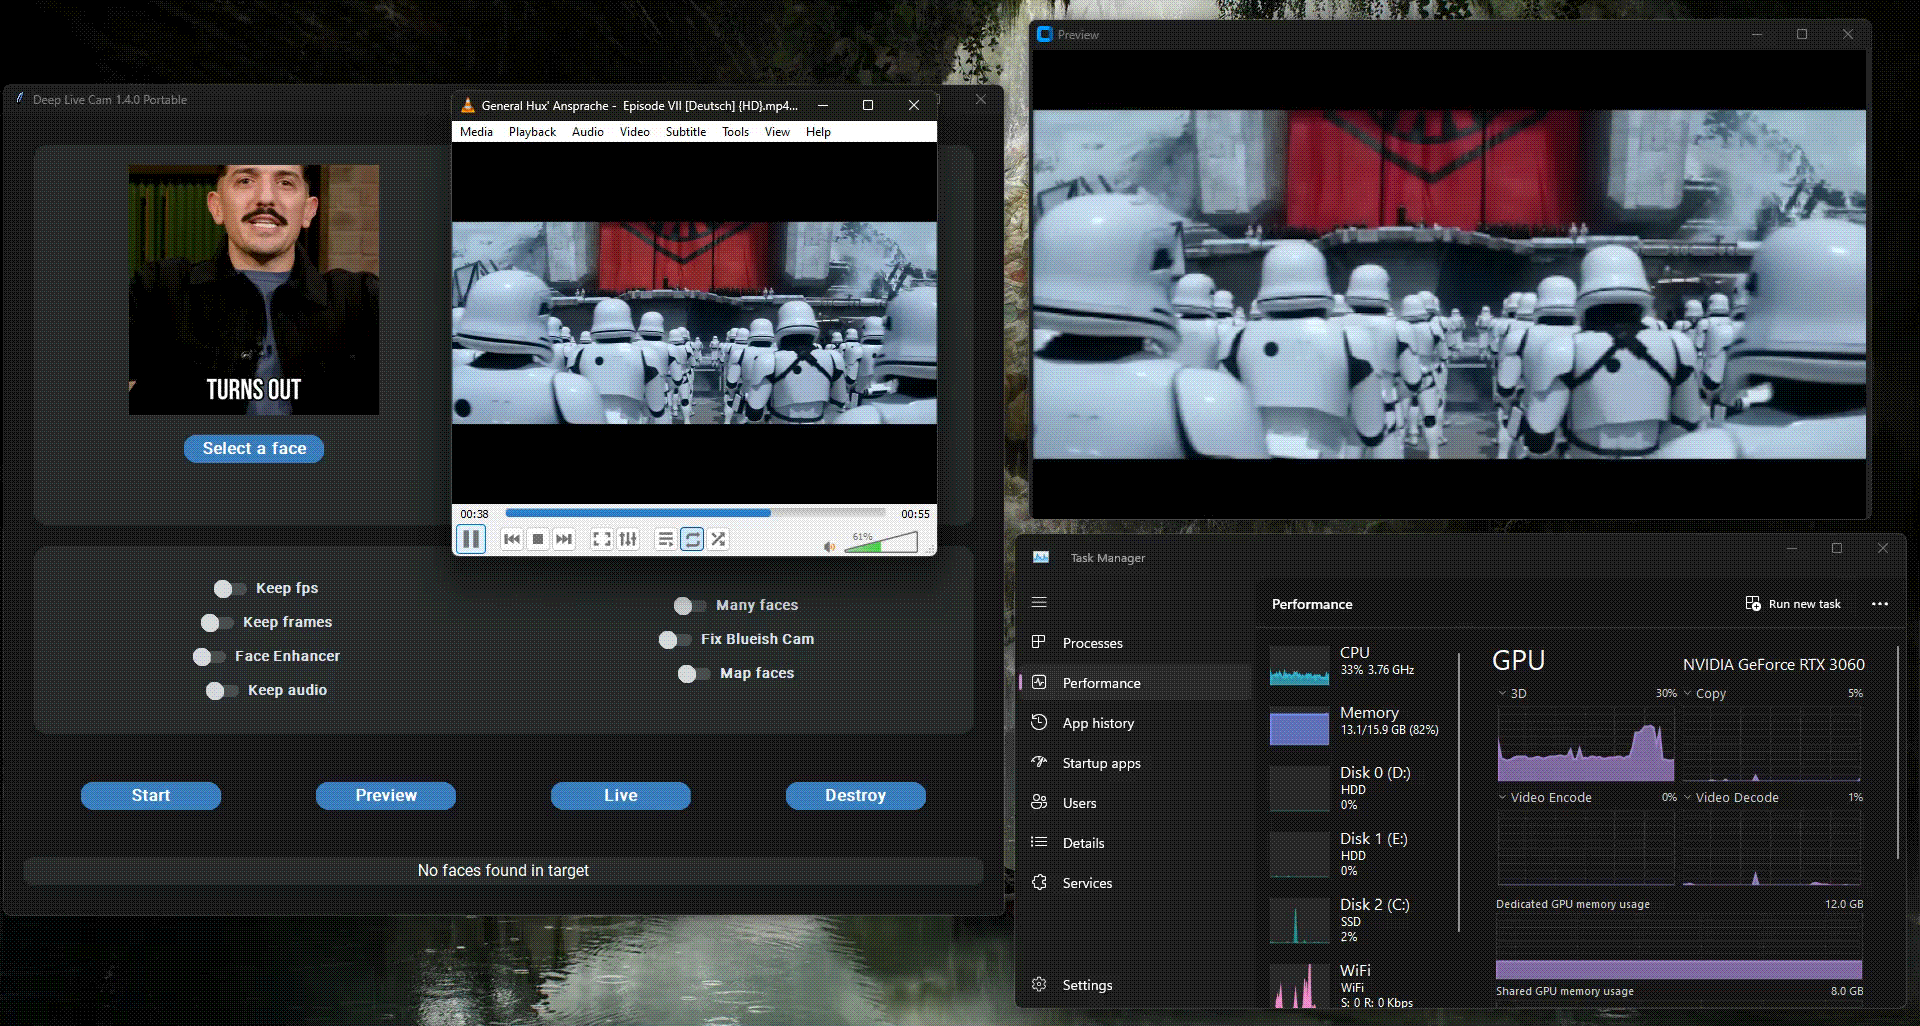Toggle VLC playlist view

(665, 540)
